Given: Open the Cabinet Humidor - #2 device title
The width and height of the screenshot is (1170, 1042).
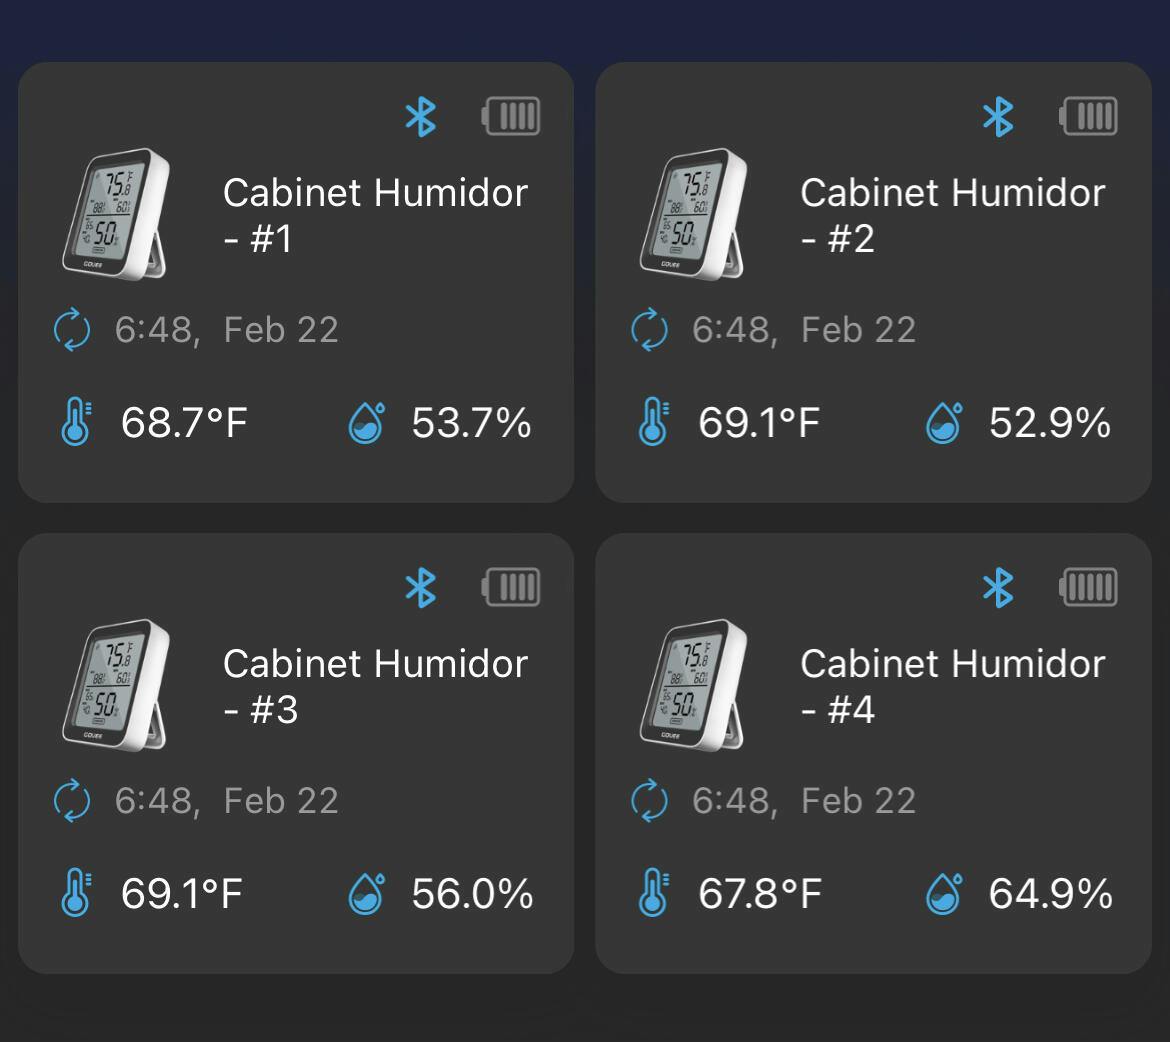Looking at the screenshot, I should (x=952, y=215).
